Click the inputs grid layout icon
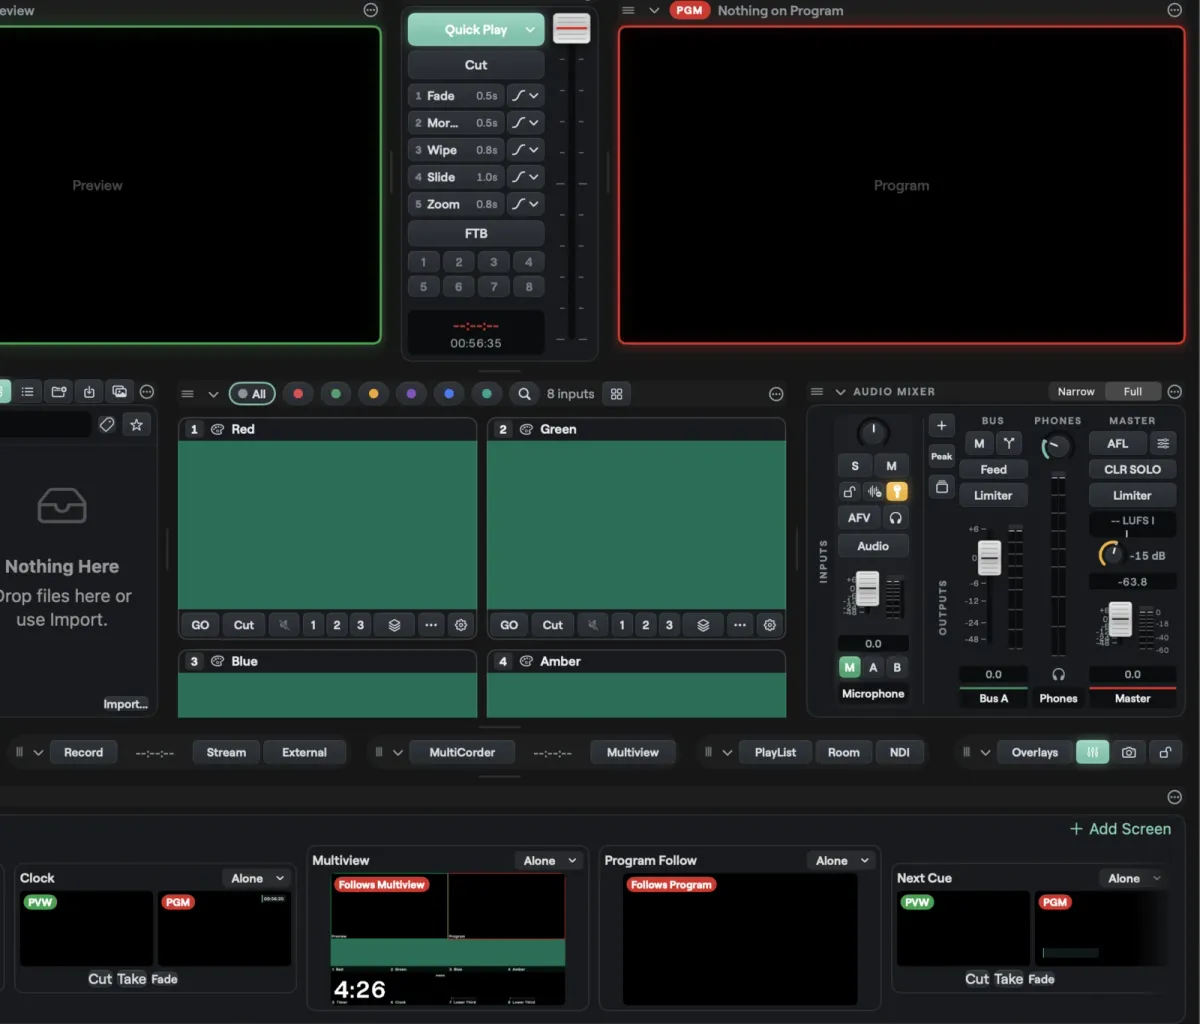 [x=617, y=394]
